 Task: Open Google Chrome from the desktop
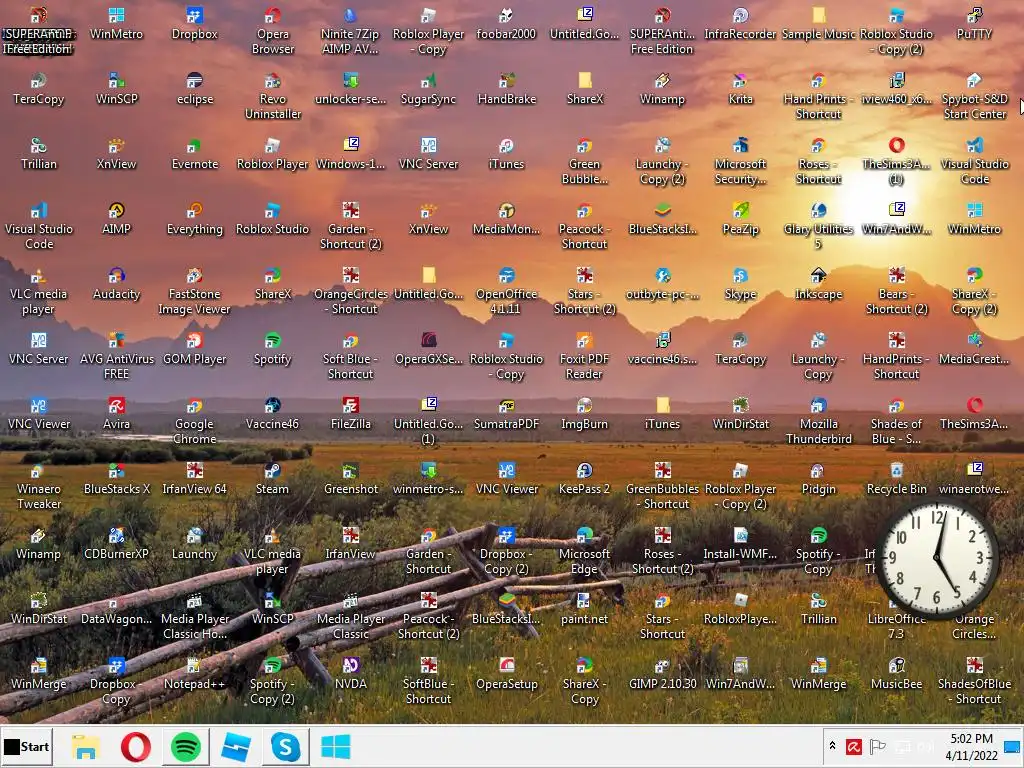pyautogui.click(x=195, y=421)
